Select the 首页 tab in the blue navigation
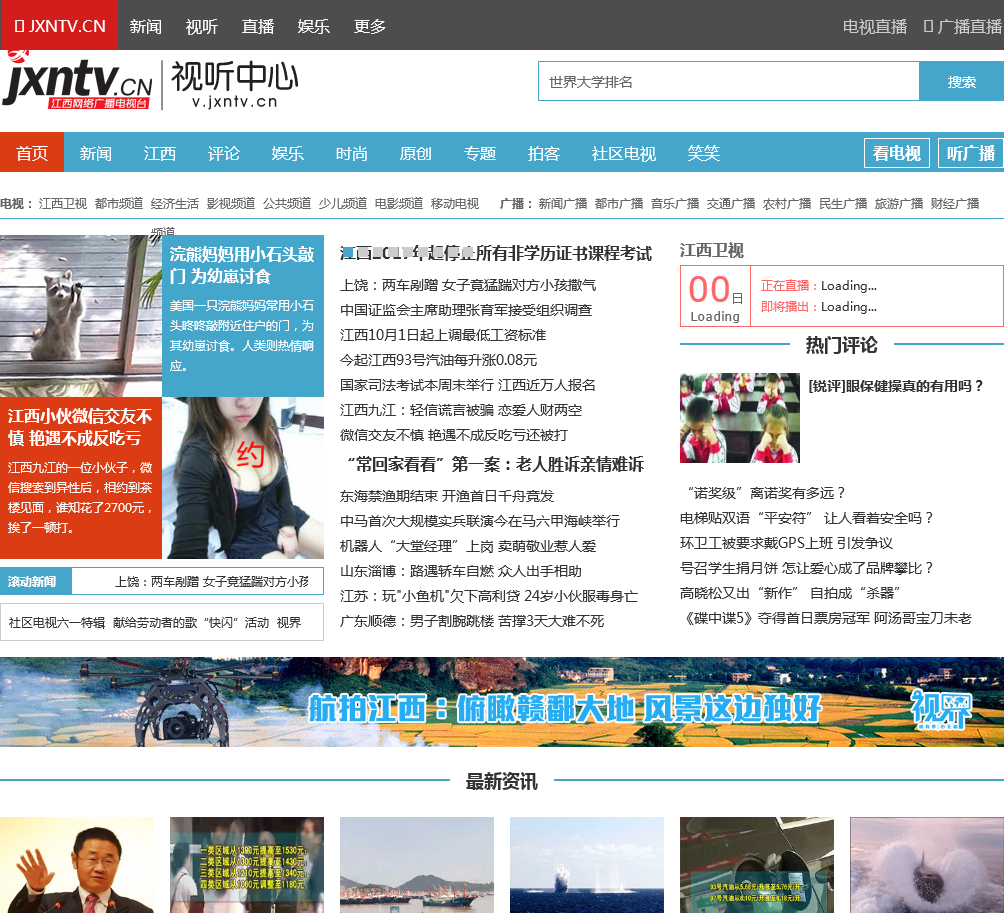The height and width of the screenshot is (913, 1004). [x=32, y=152]
